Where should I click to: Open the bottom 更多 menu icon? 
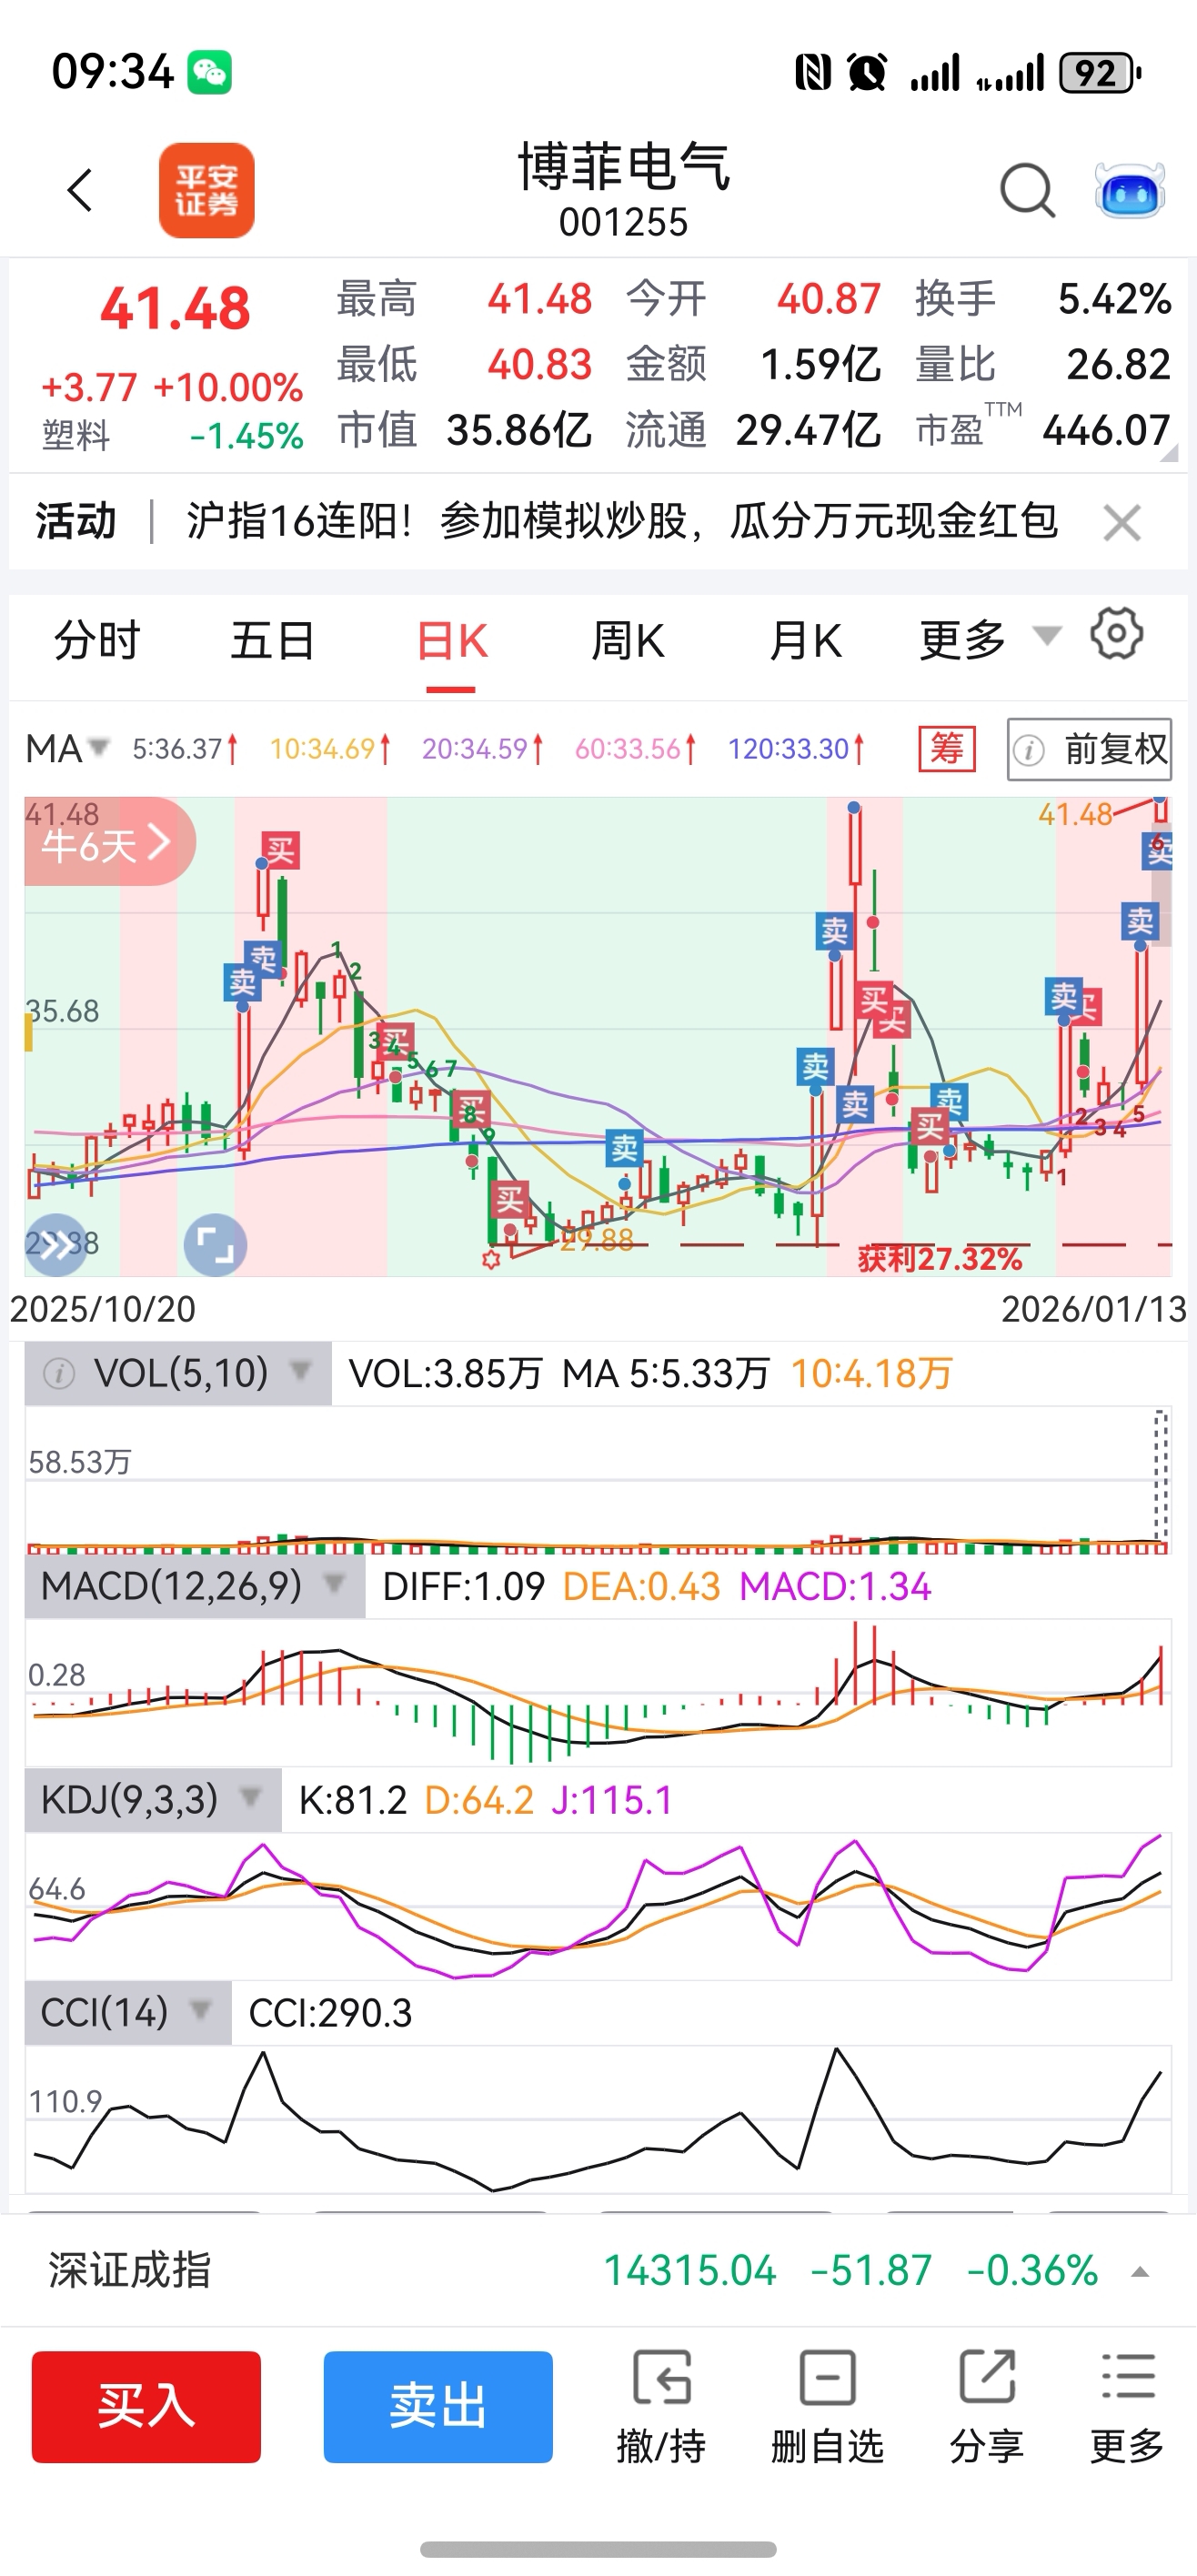pyautogui.click(x=1127, y=2406)
